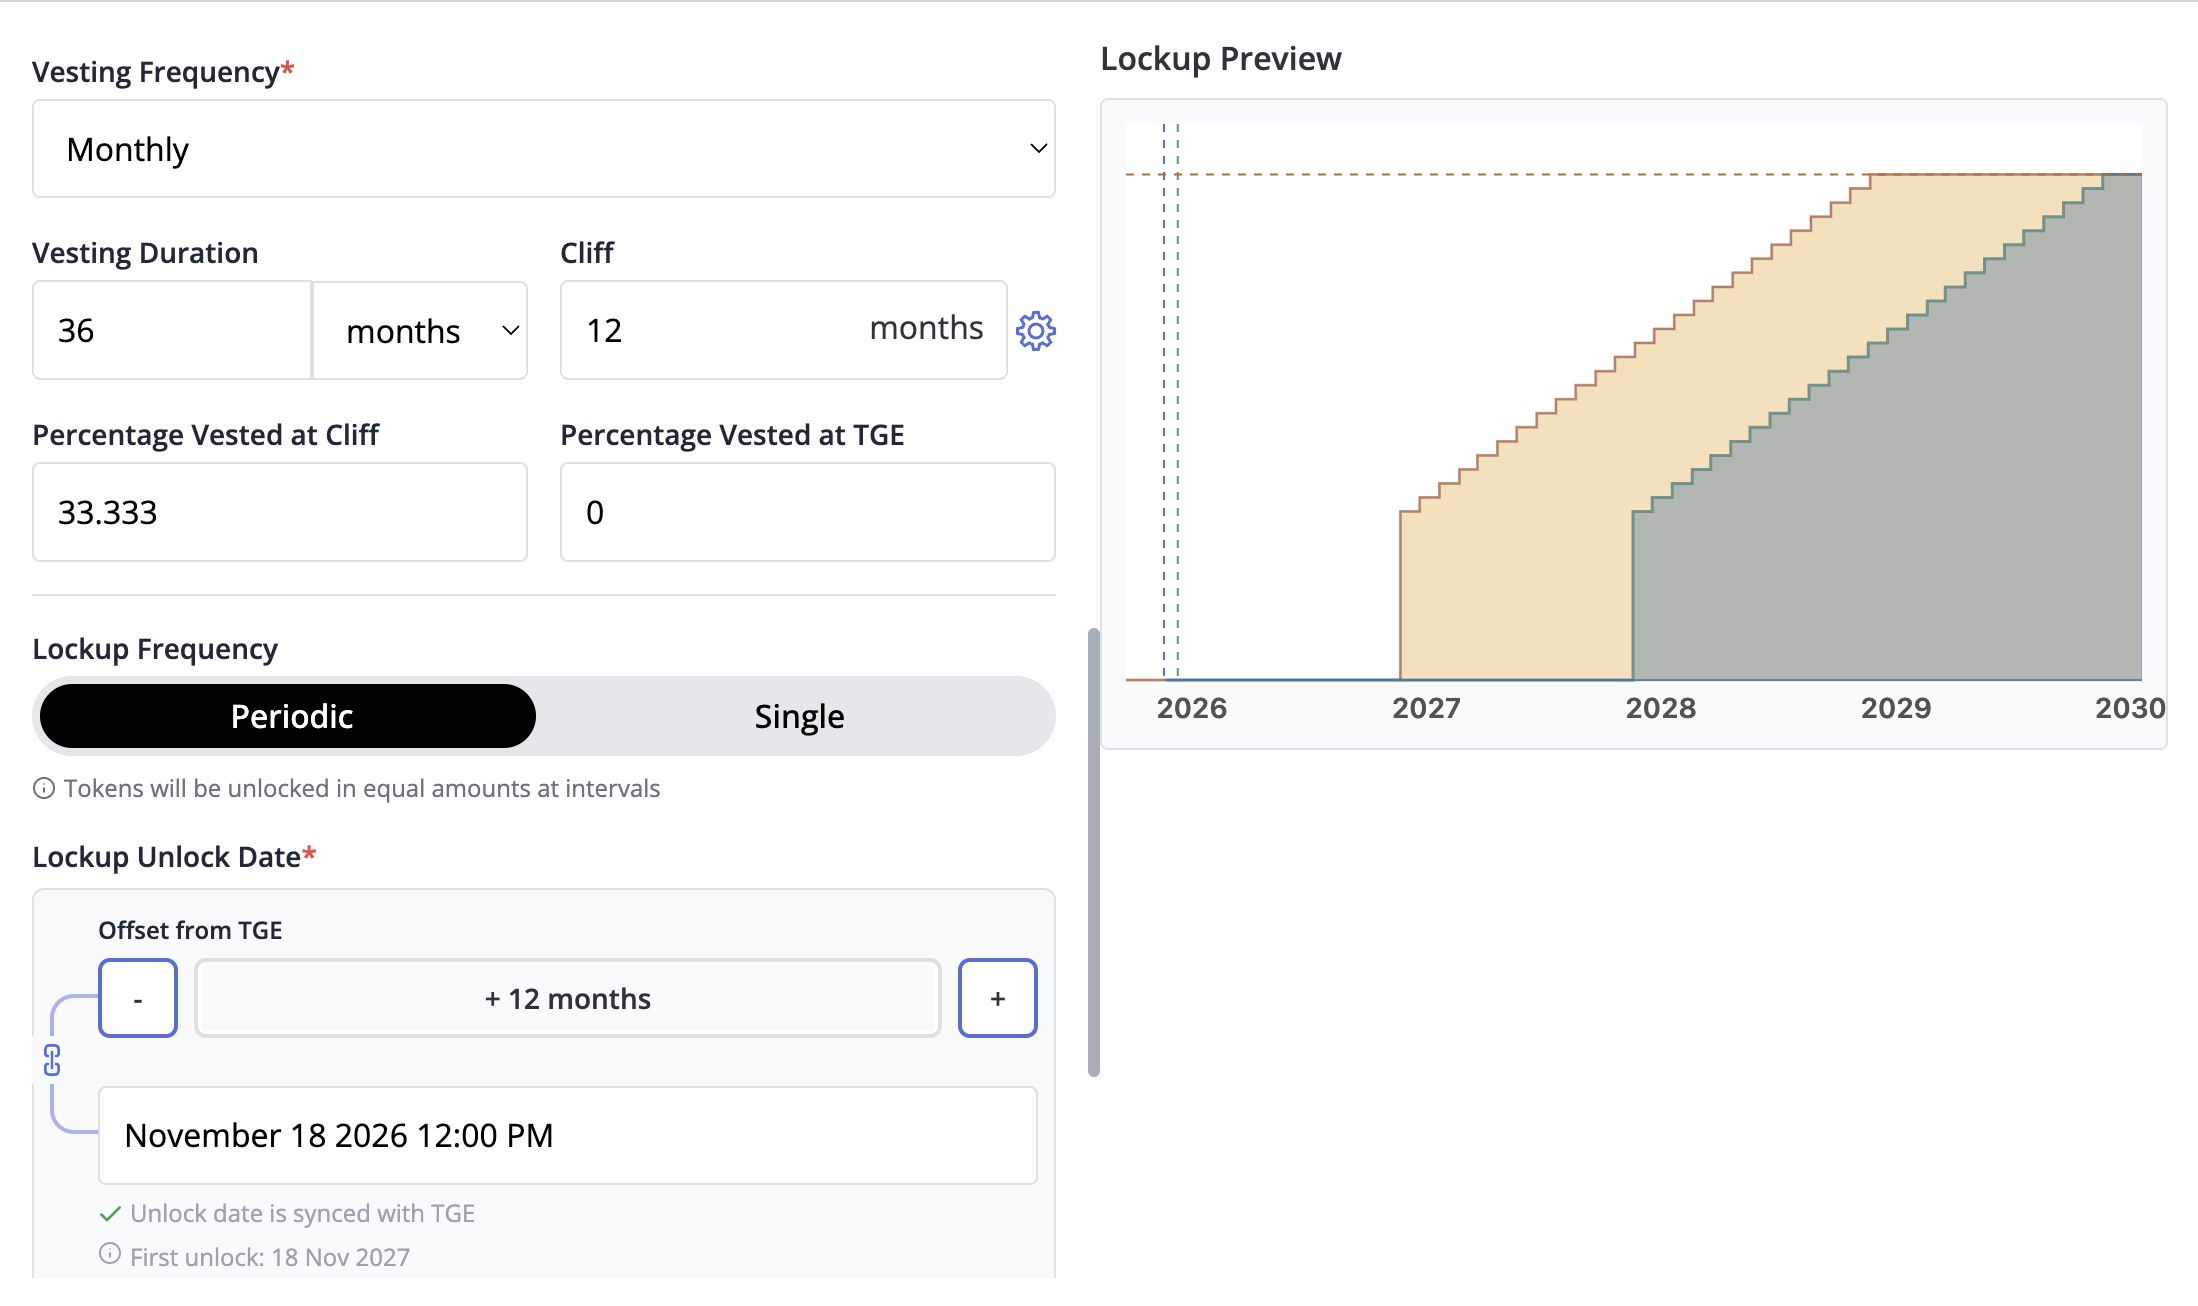Click info icon beside tokens unlocked text
This screenshot has width=2198, height=1306.
point(44,789)
